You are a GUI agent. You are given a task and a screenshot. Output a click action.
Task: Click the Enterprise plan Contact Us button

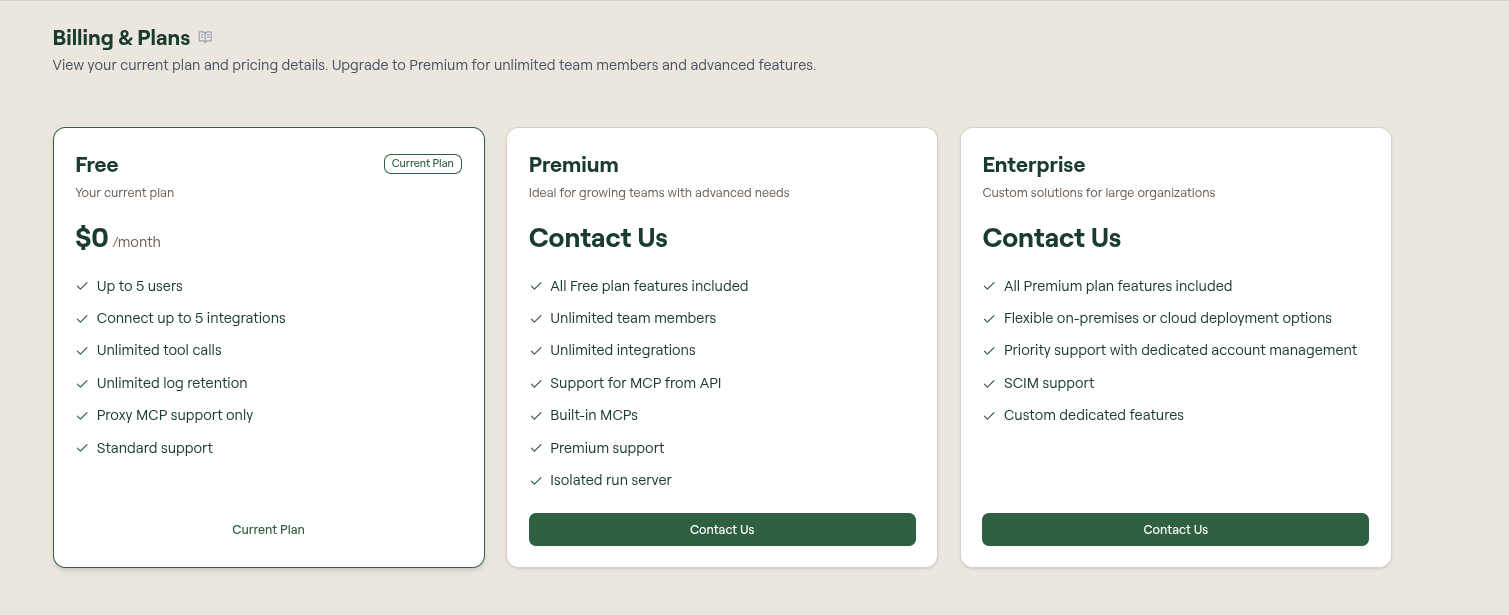click(1175, 530)
